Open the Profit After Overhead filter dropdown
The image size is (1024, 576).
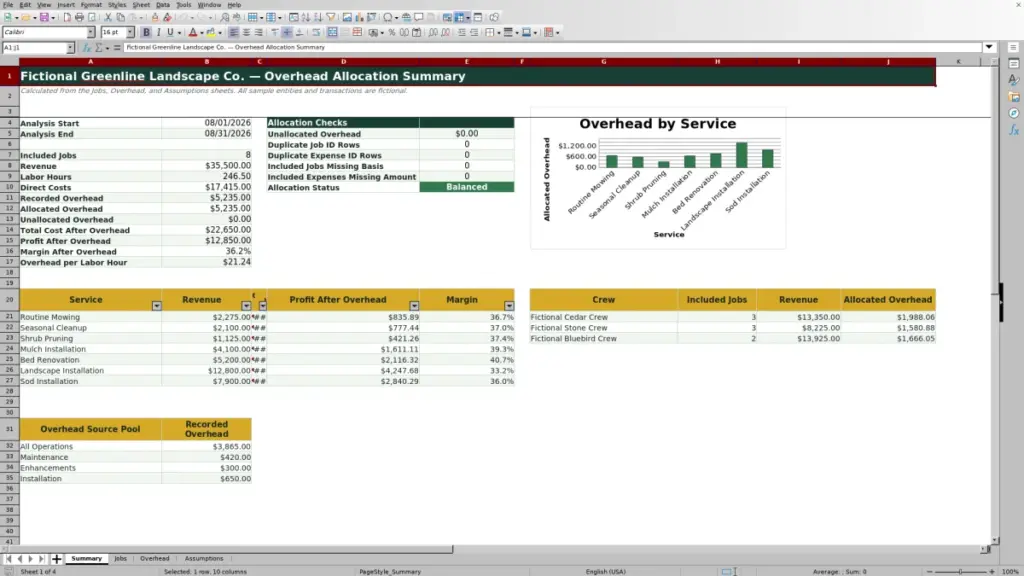tap(414, 306)
